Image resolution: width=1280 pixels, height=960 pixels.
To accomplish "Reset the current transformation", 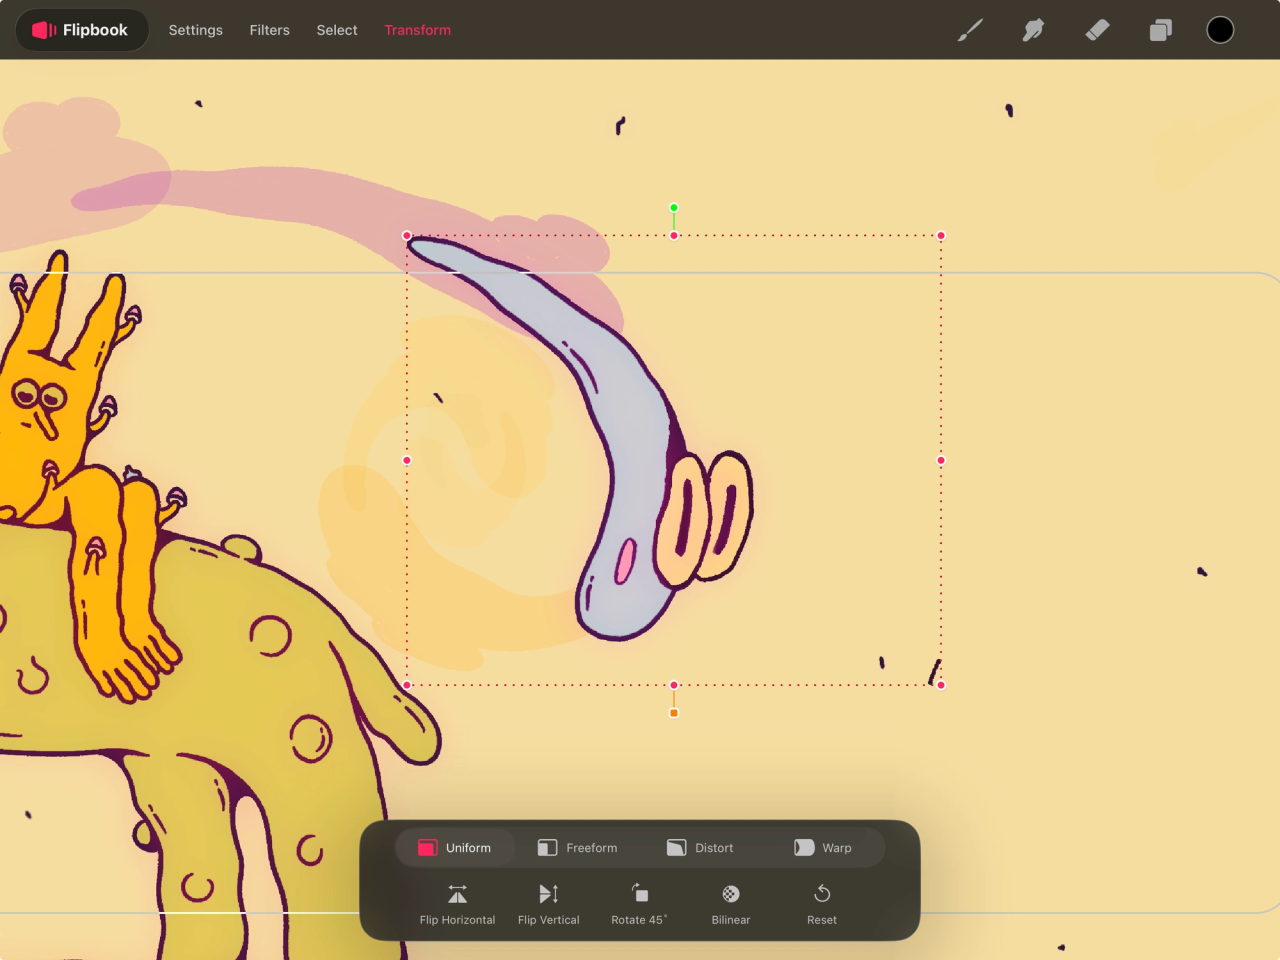I will (x=821, y=903).
